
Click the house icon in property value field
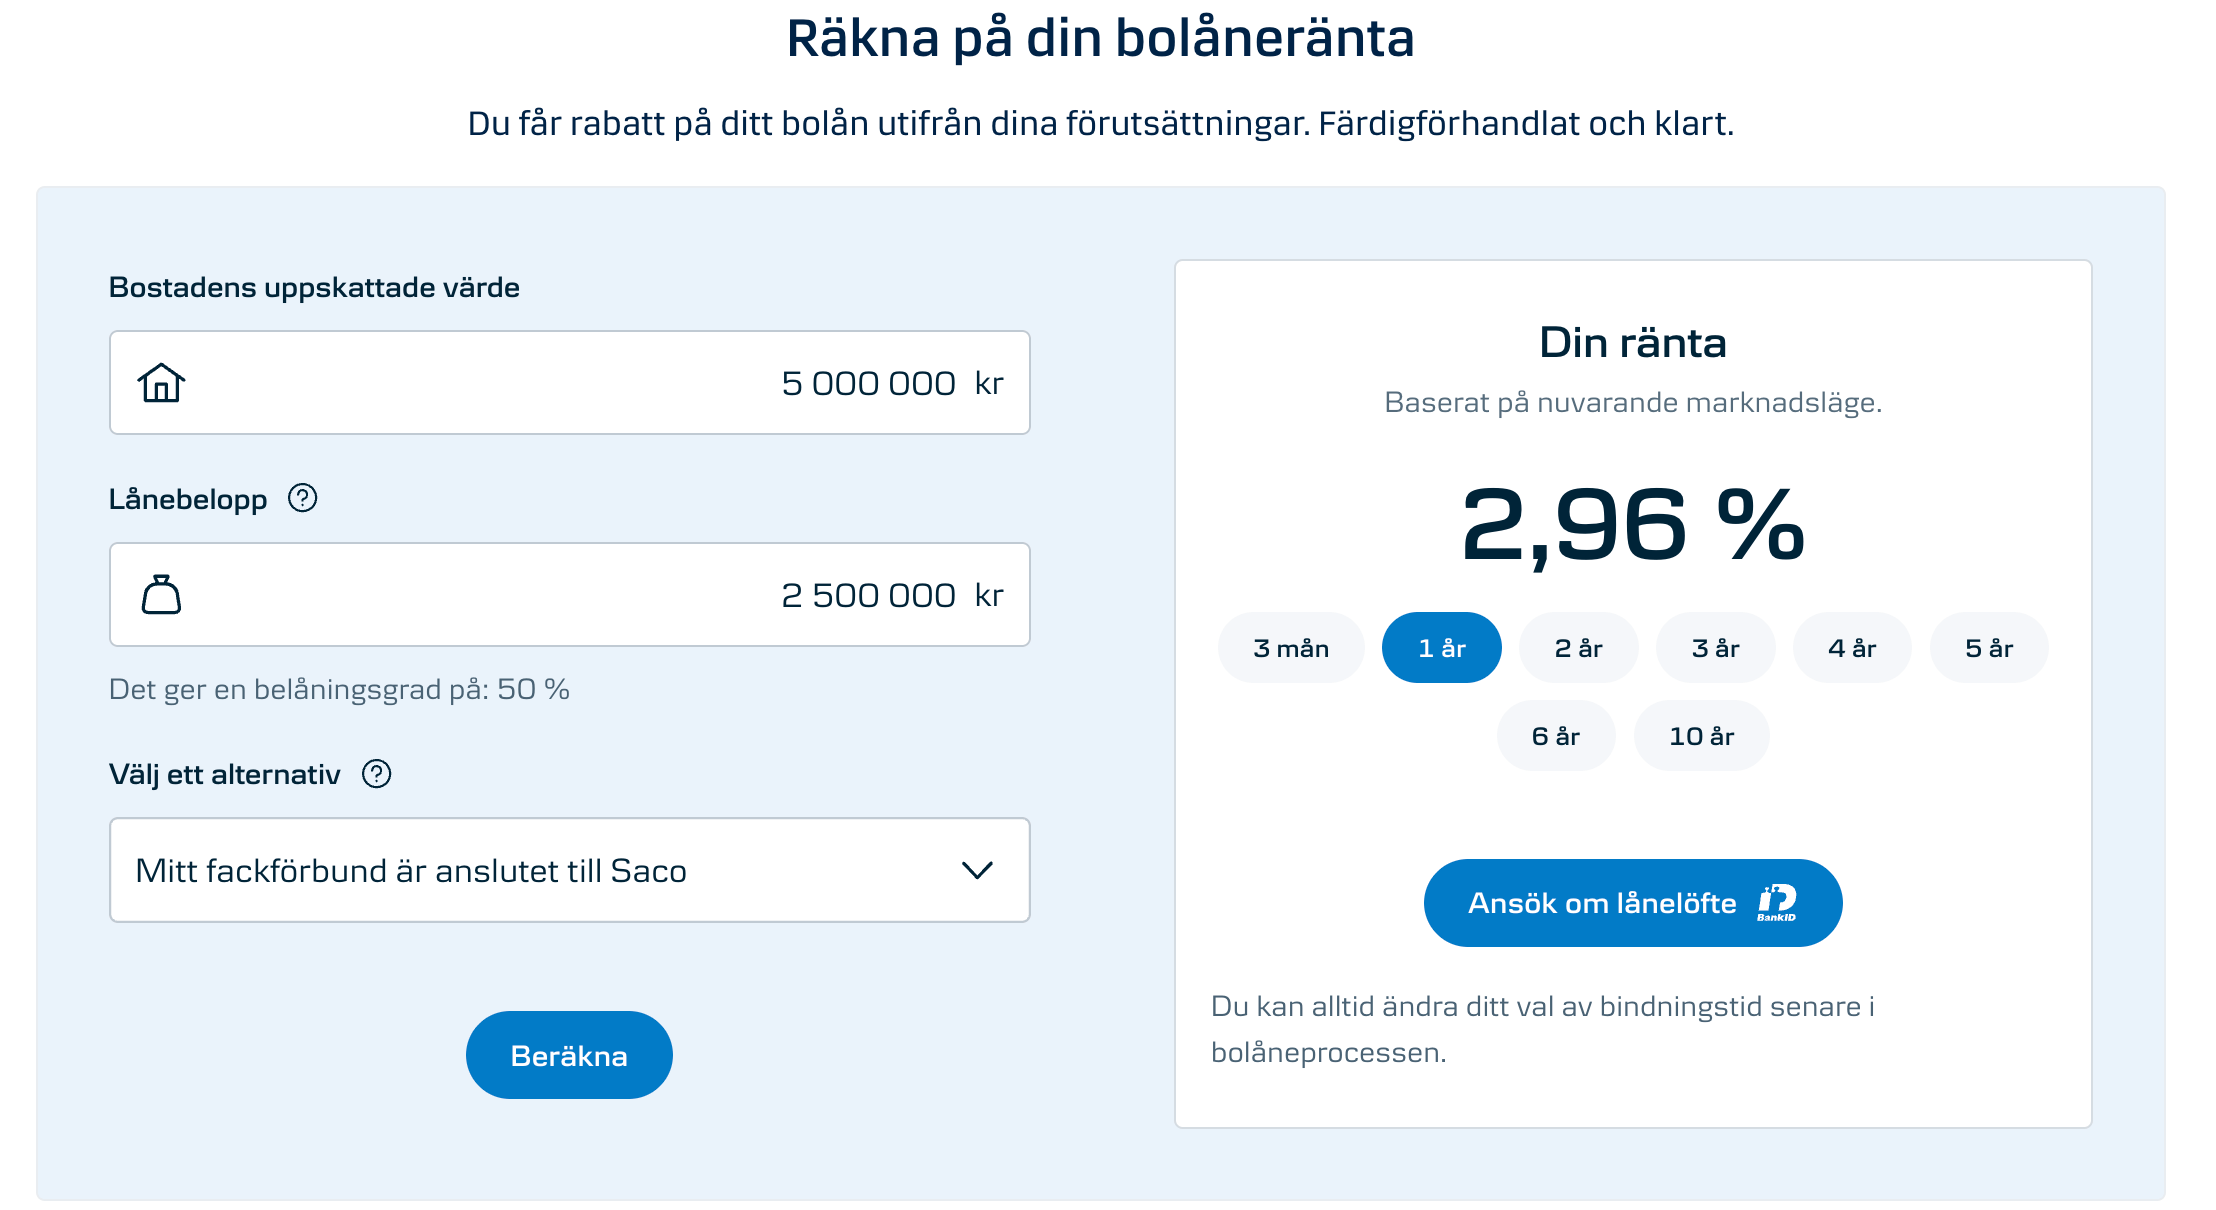161,383
